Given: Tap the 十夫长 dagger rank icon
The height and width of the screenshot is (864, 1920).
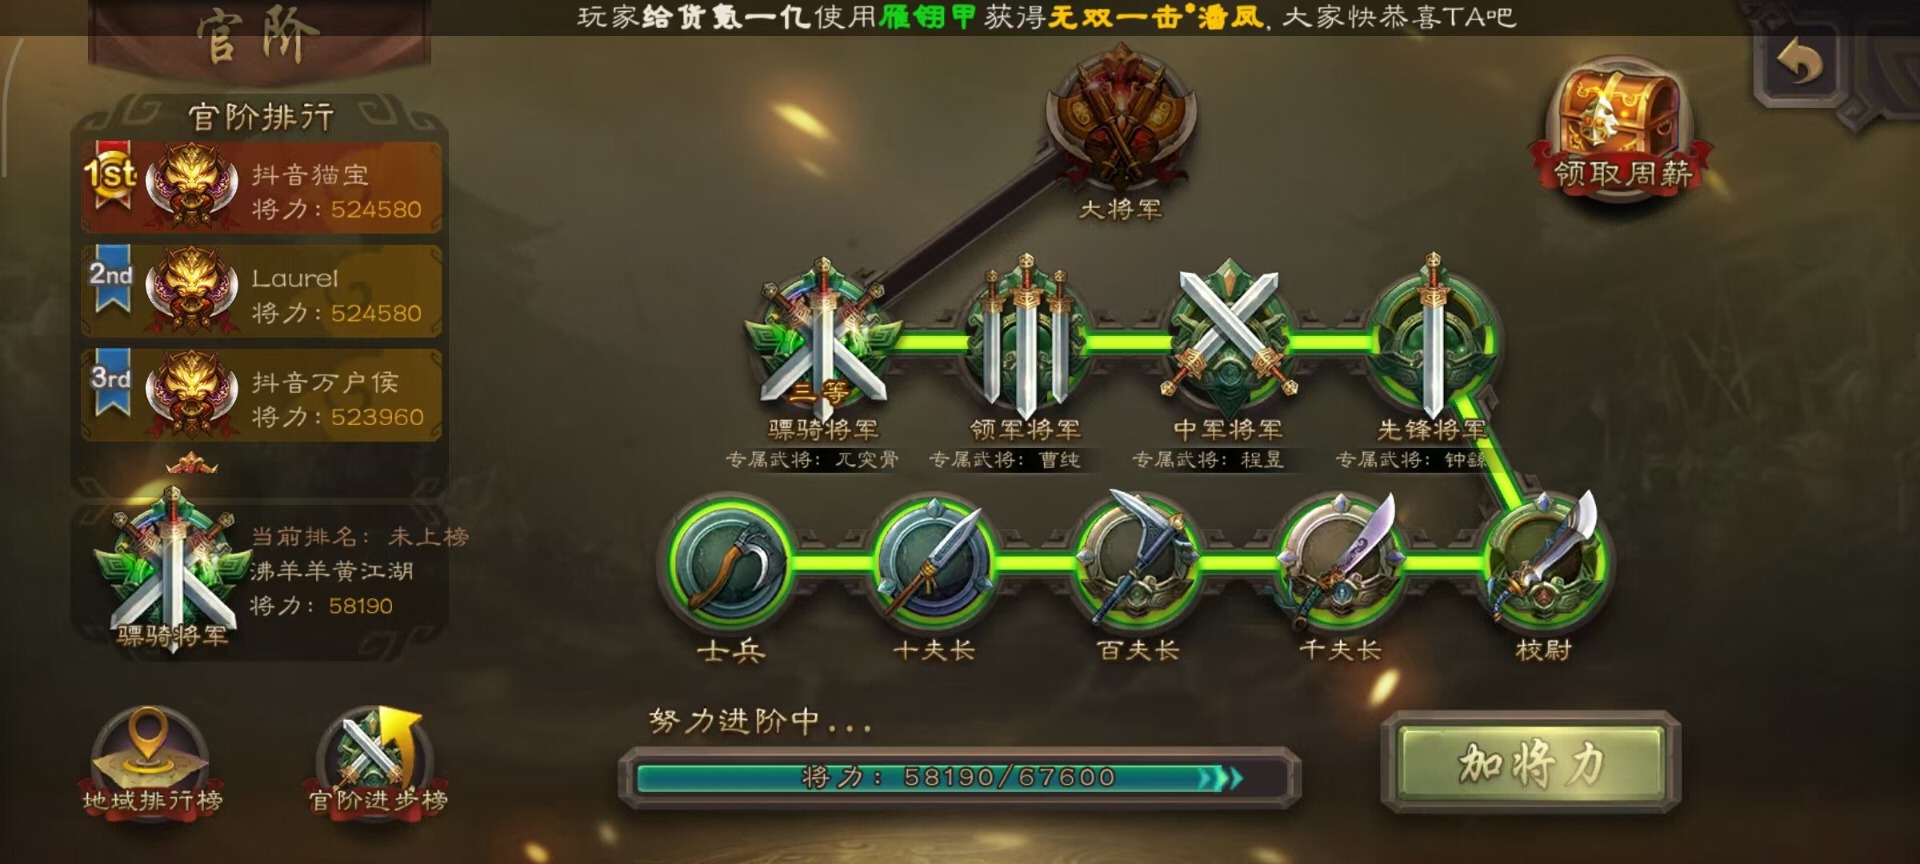Looking at the screenshot, I should [x=934, y=562].
